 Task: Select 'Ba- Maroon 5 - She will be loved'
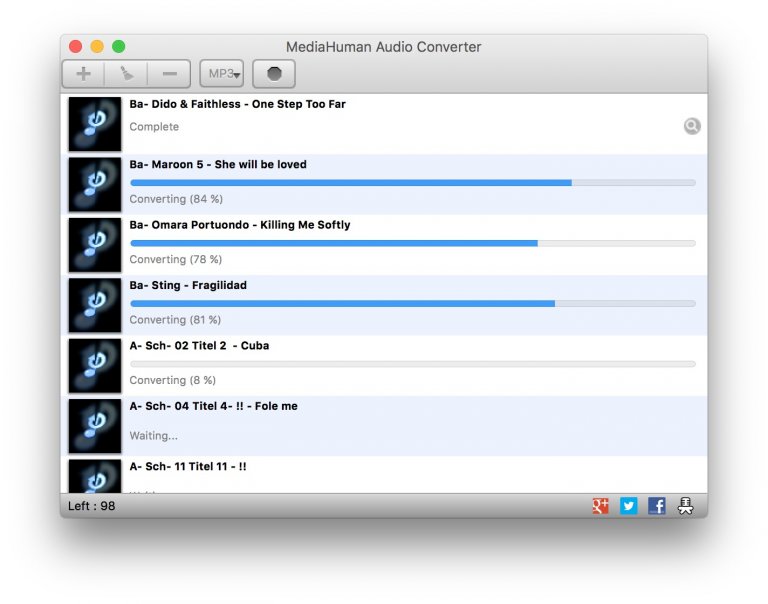pos(218,164)
